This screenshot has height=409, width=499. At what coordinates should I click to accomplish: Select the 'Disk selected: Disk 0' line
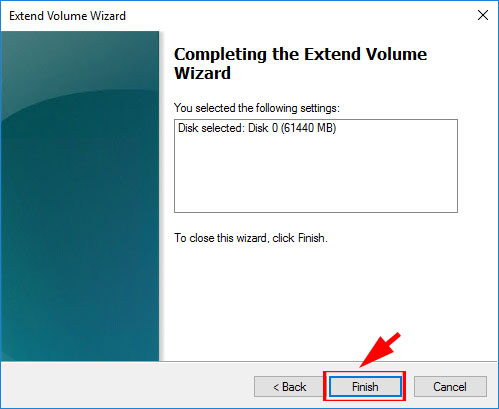point(257,128)
